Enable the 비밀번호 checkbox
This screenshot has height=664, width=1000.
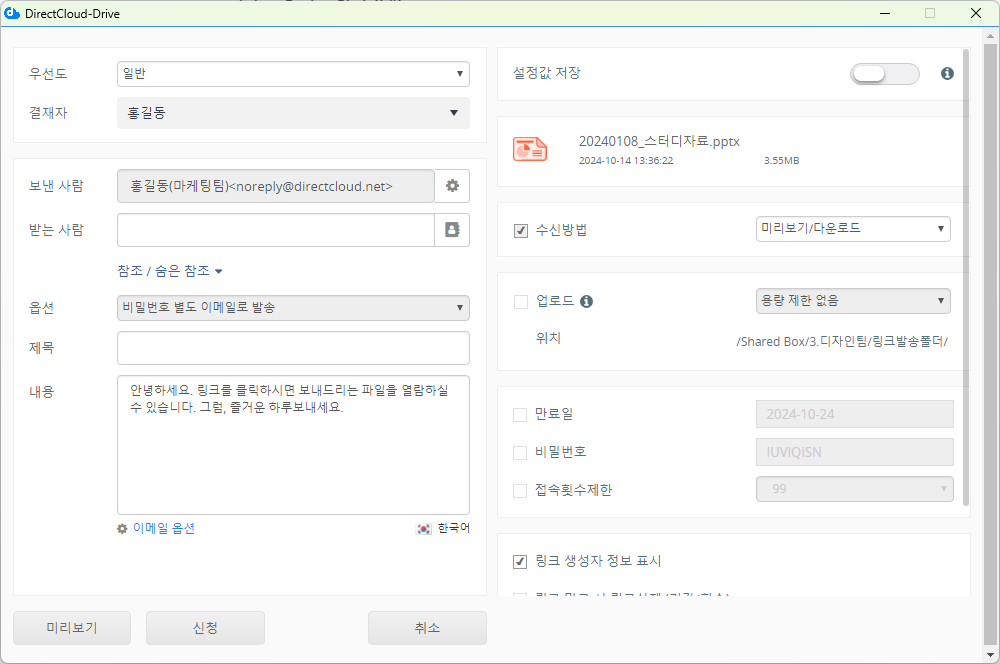[x=520, y=452]
